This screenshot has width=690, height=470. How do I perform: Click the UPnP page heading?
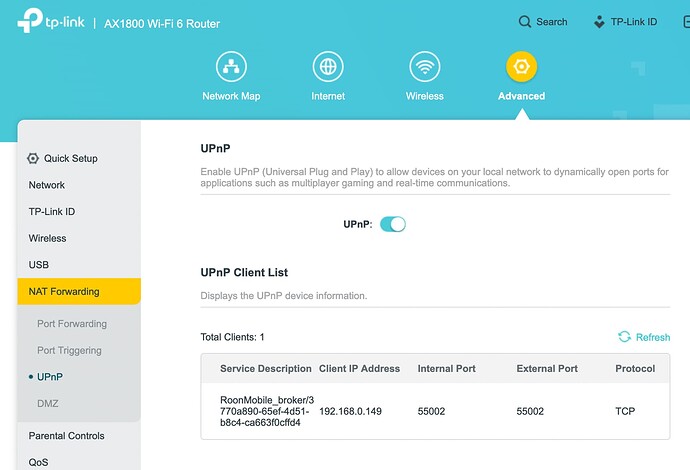tap(215, 148)
